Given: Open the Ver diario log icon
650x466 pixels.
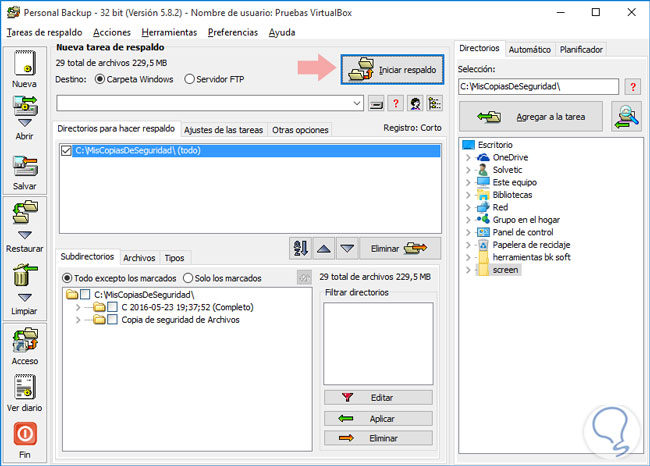Looking at the screenshot, I should pos(25,386).
